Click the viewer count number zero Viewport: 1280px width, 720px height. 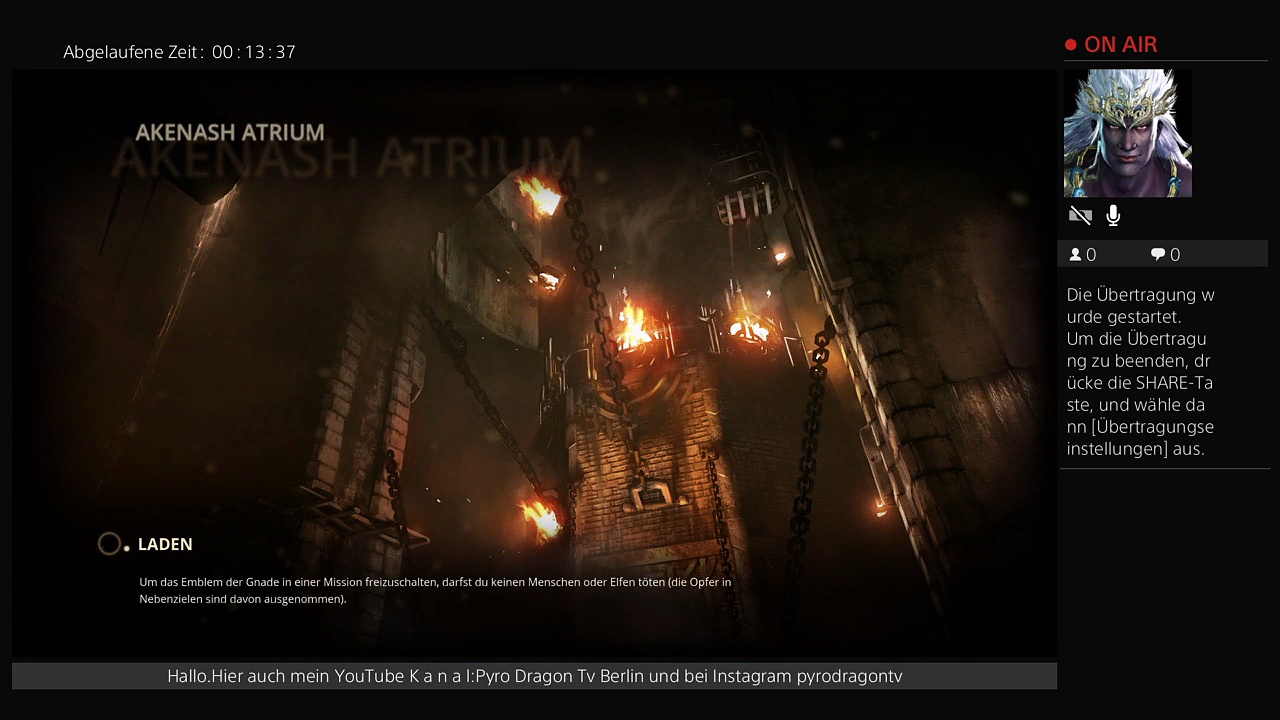pos(1091,255)
